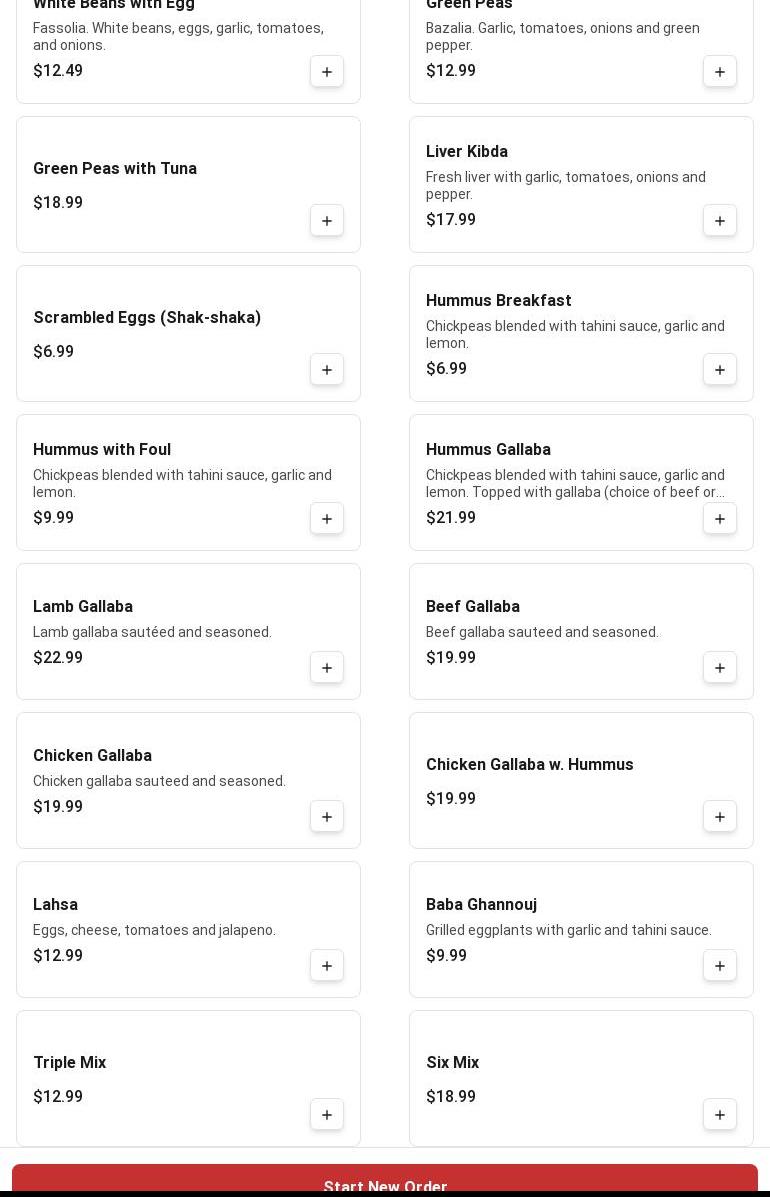Tap plus button for Chicken Gallaba

327,816
